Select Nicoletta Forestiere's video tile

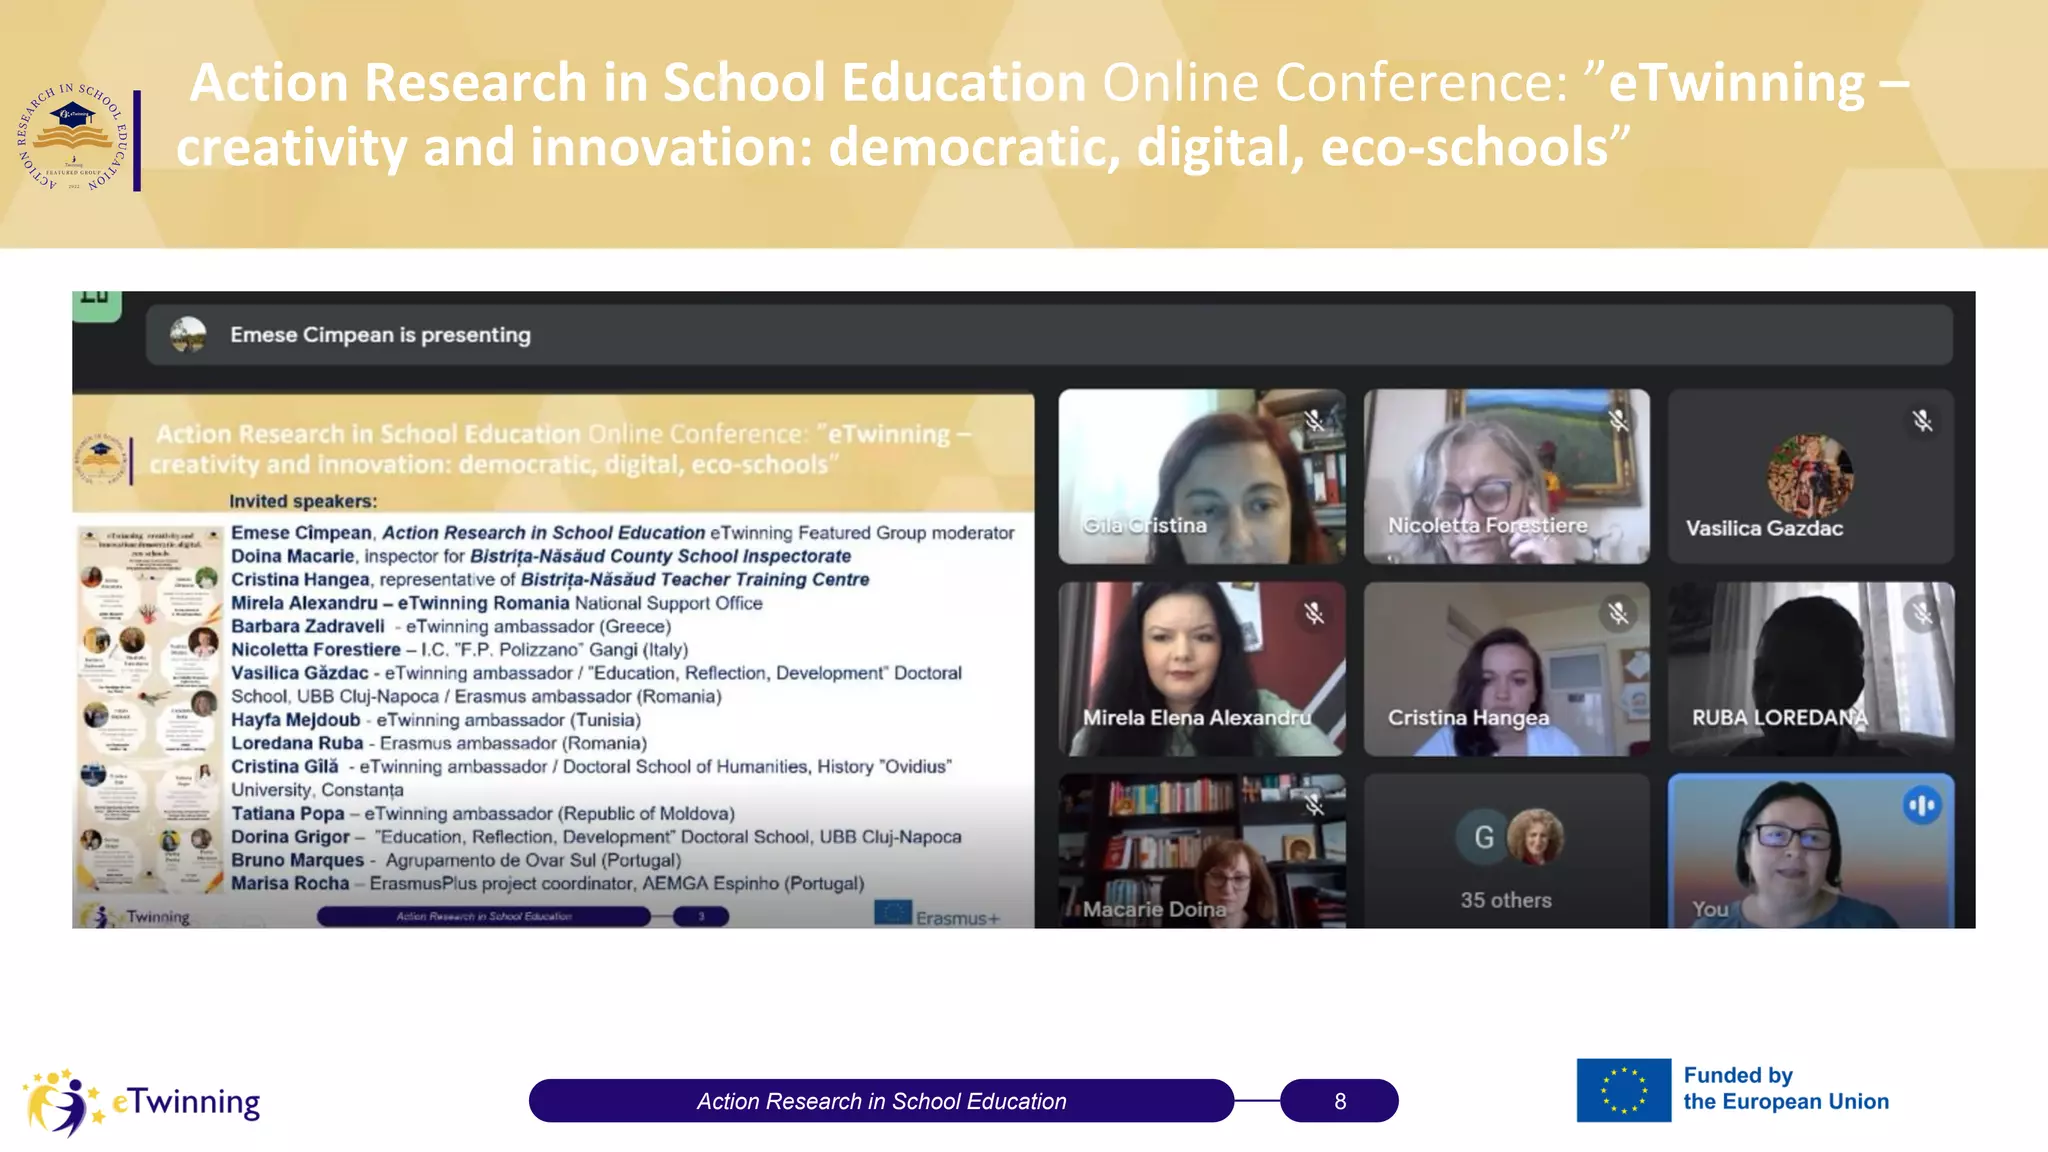click(1506, 476)
